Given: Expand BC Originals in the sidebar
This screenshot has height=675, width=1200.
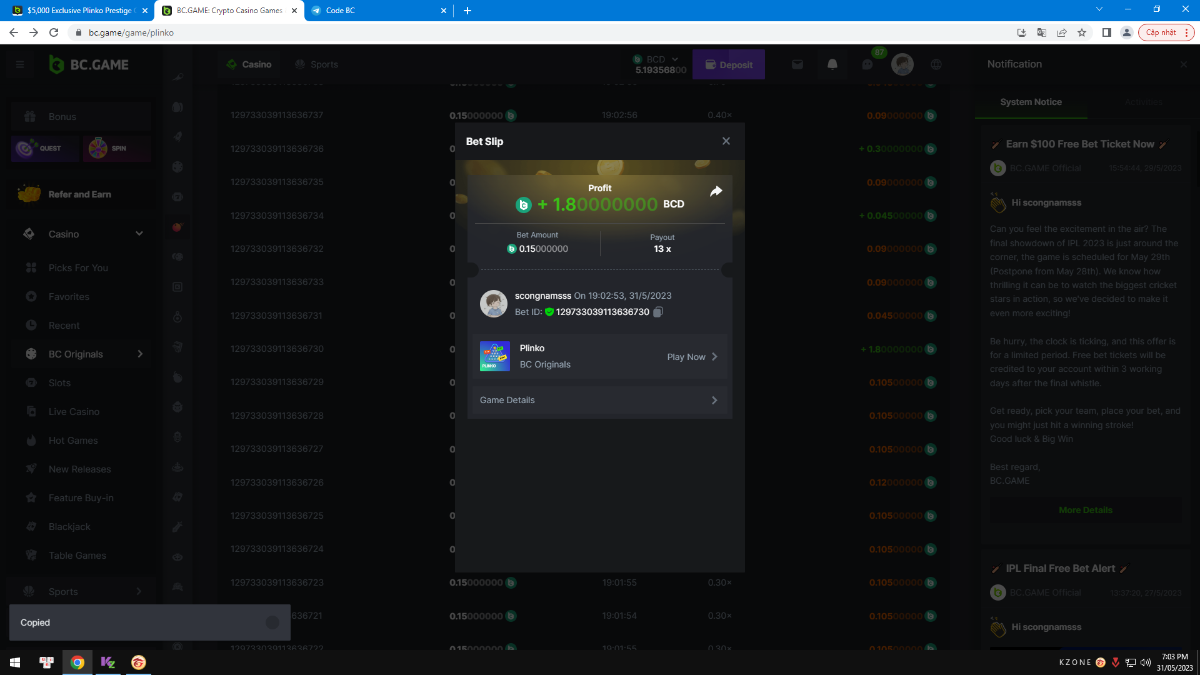Looking at the screenshot, I should 139,354.
